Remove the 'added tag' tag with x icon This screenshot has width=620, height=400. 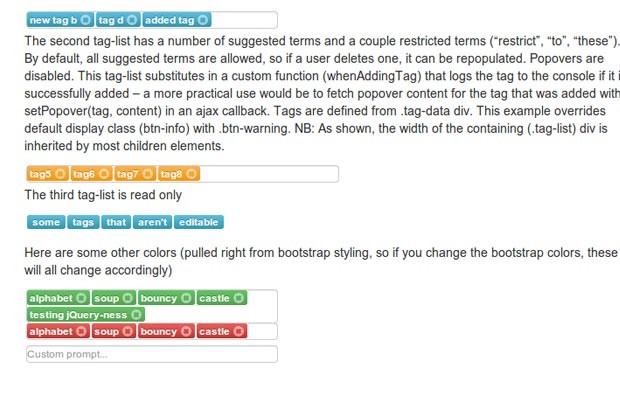(x=202, y=20)
